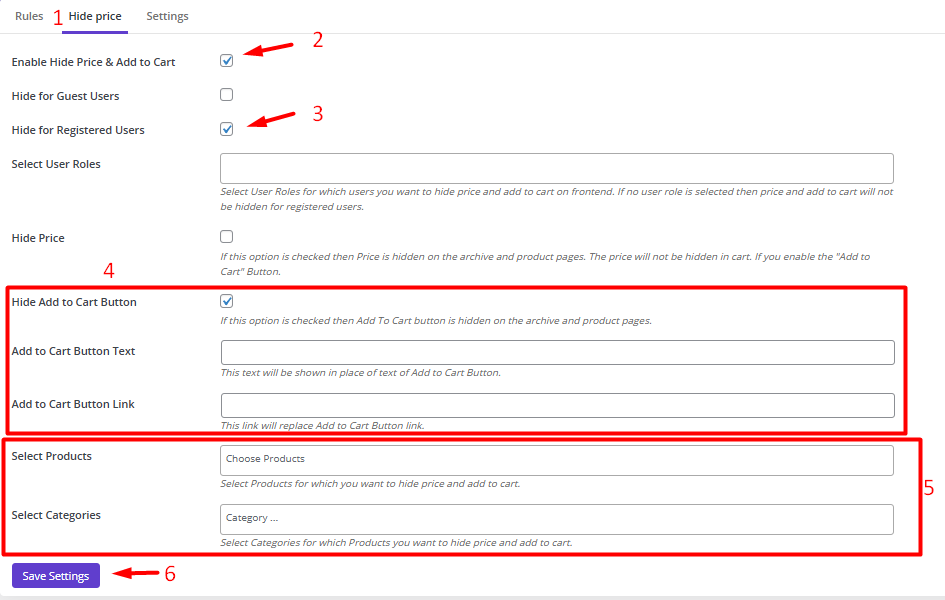Screen dimensions: 945x600
Task: Enable the Hide for Guest Users checkbox
Action: tap(227, 95)
